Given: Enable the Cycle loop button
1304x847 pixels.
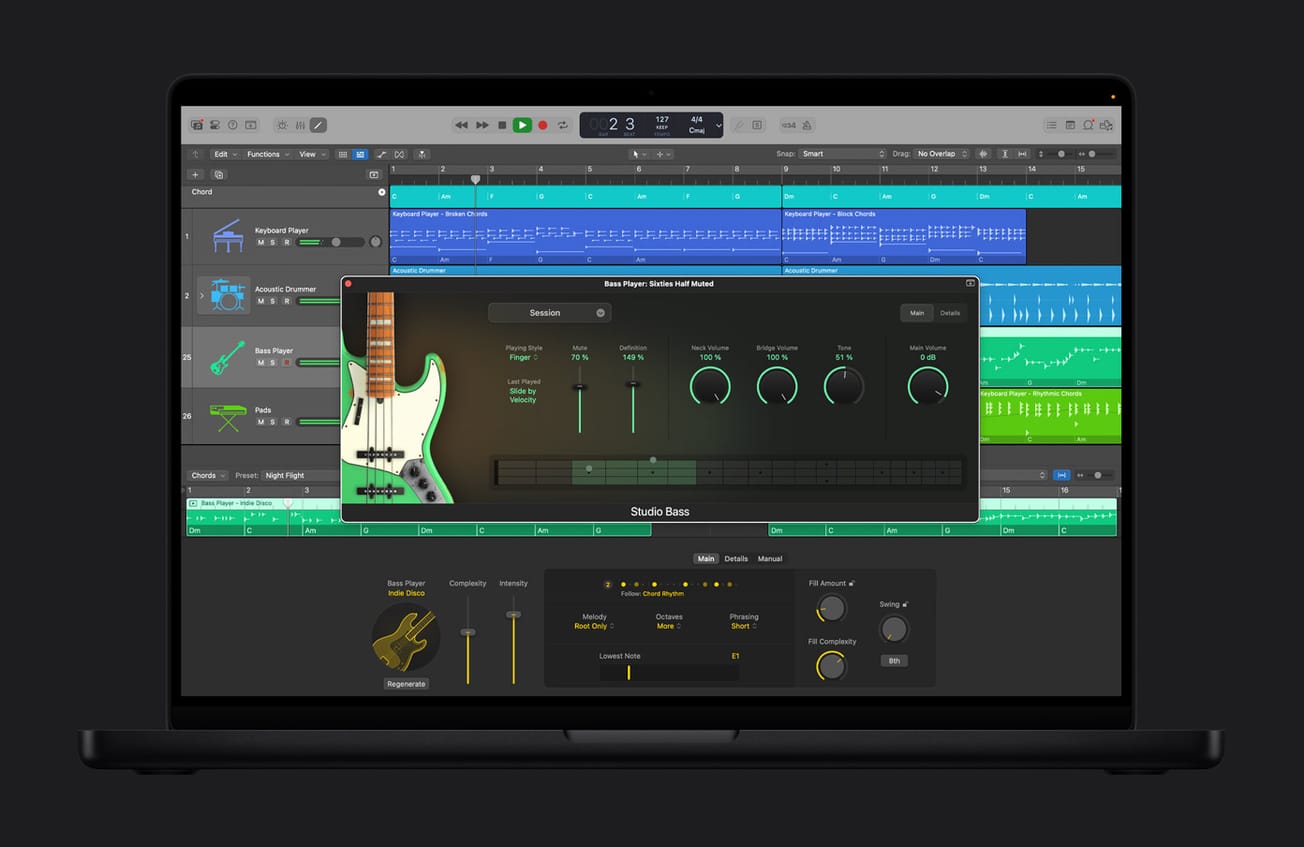Looking at the screenshot, I should click(x=563, y=125).
